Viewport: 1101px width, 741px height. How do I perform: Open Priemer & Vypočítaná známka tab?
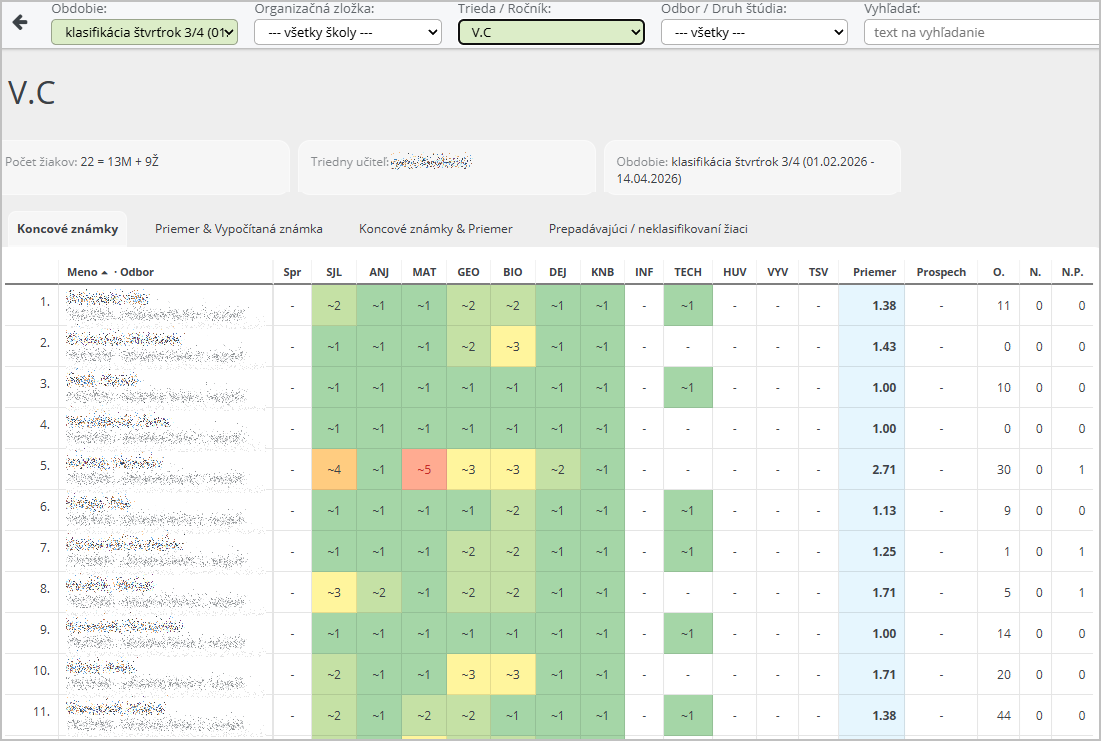point(238,229)
